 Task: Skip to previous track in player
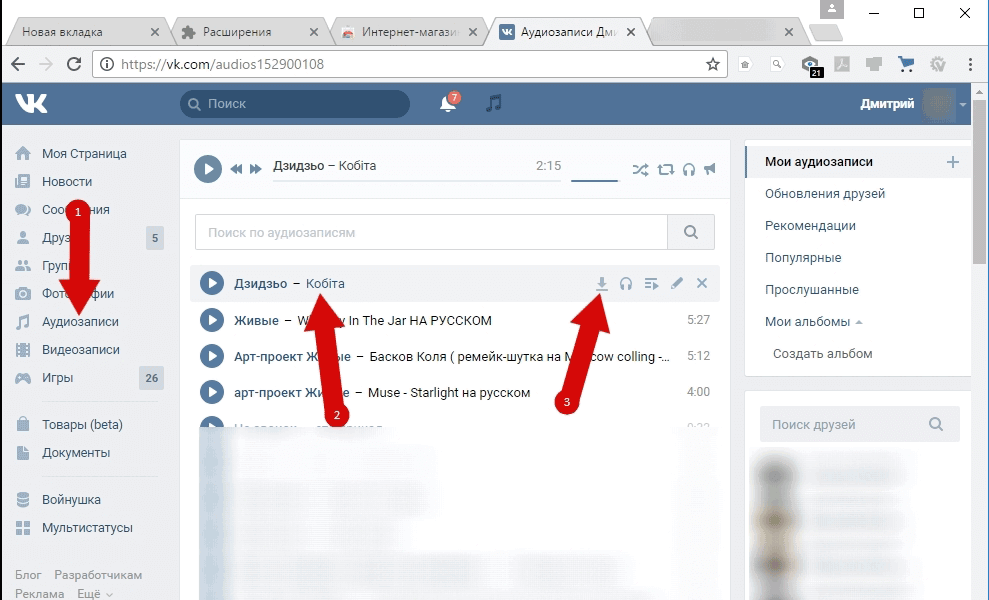click(x=237, y=169)
